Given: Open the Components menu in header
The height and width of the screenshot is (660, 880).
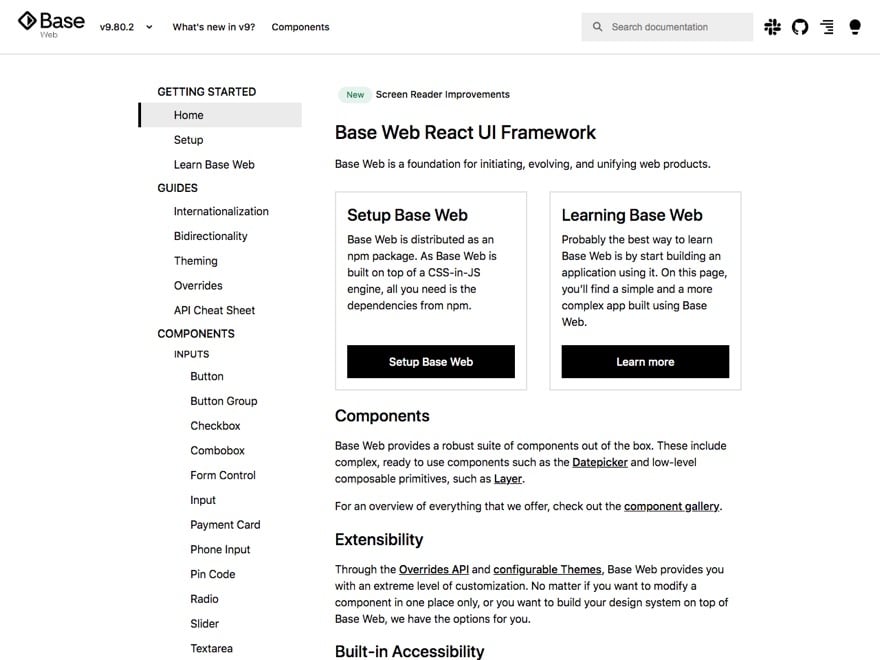Looking at the screenshot, I should 300,27.
